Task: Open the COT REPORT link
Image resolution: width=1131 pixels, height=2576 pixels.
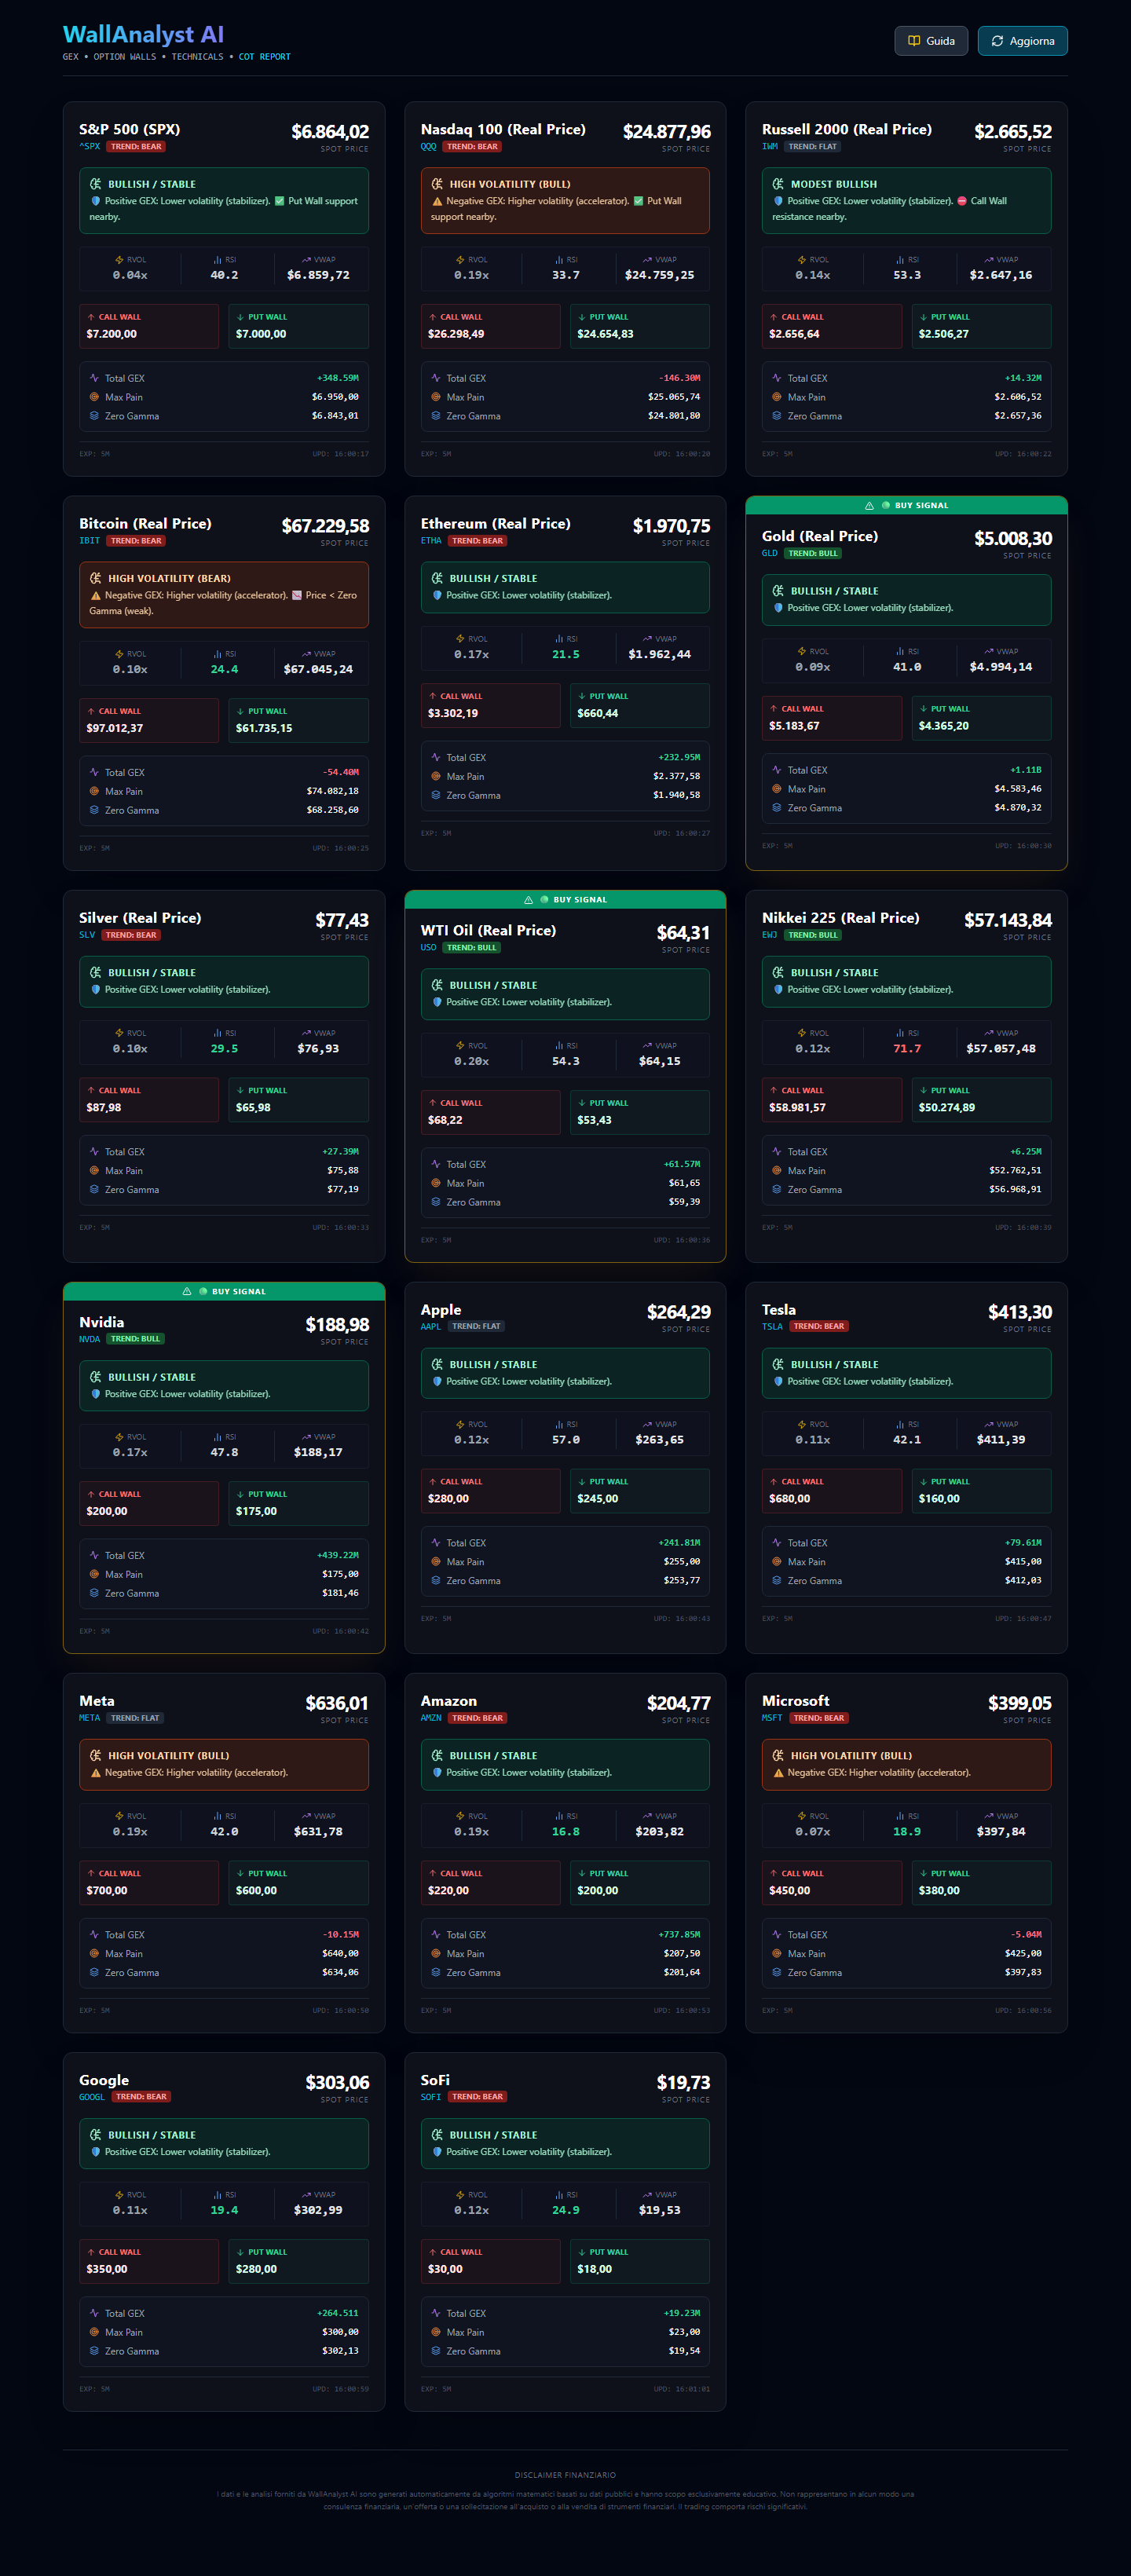Action: [264, 57]
